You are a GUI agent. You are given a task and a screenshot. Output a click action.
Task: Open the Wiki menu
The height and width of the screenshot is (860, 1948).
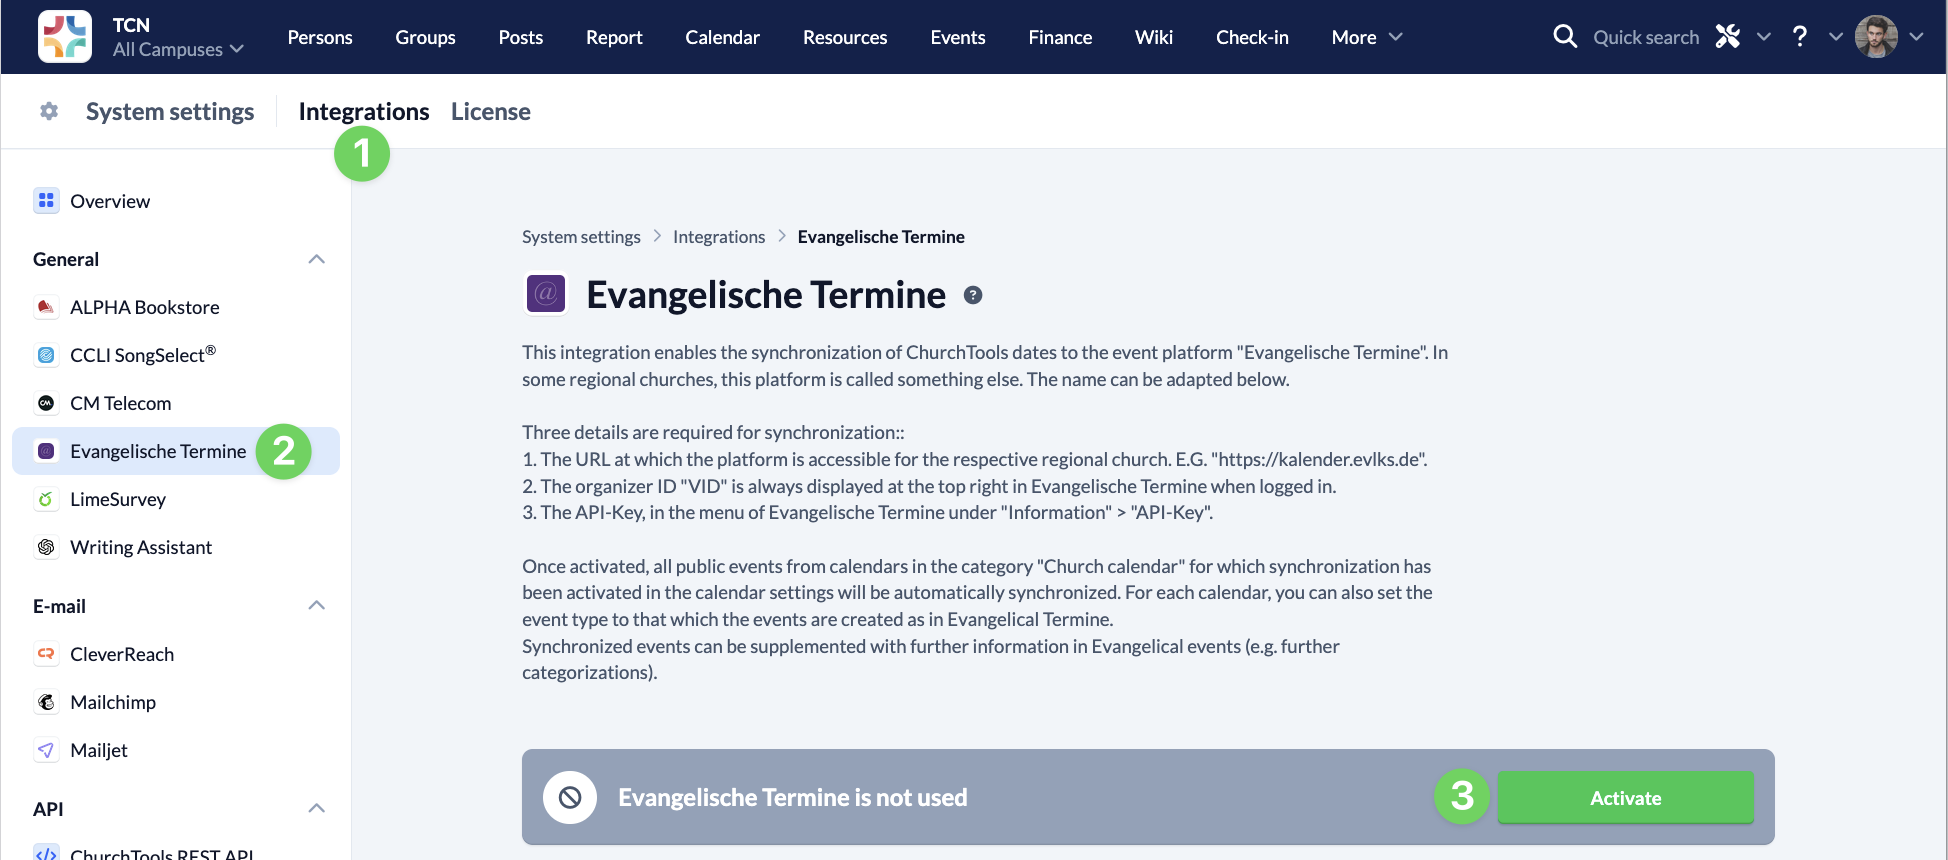click(1154, 37)
